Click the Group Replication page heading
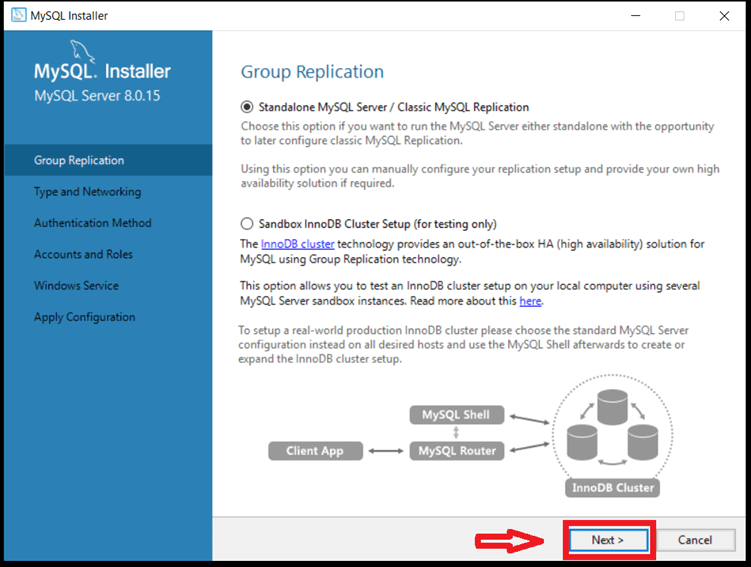The width and height of the screenshot is (751, 567). [x=312, y=72]
